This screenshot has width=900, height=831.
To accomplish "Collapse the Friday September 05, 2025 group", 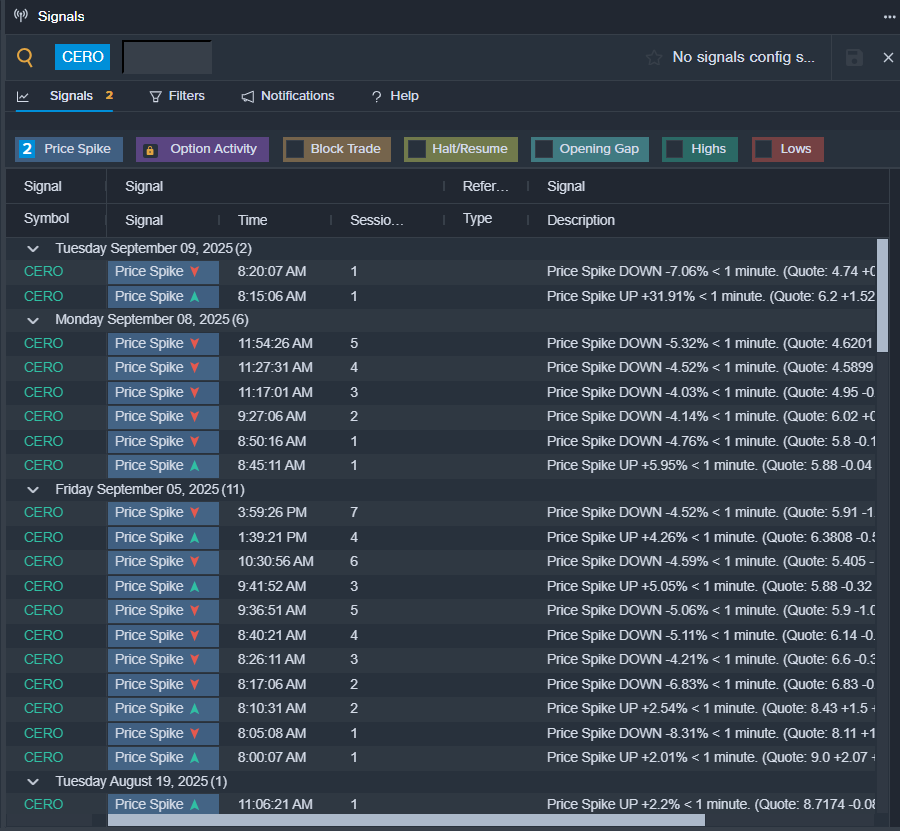I will [33, 490].
